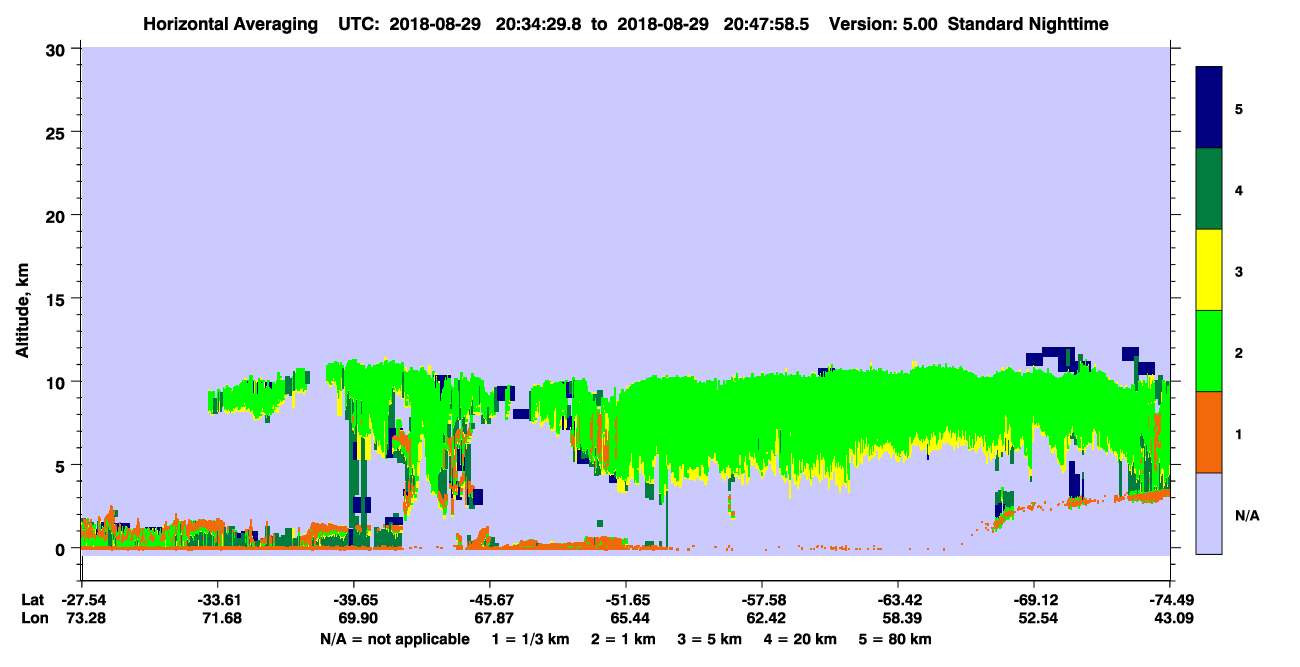1300x667 pixels.
Task: Click the altitude axis tick "0"
Action: [x=62, y=549]
